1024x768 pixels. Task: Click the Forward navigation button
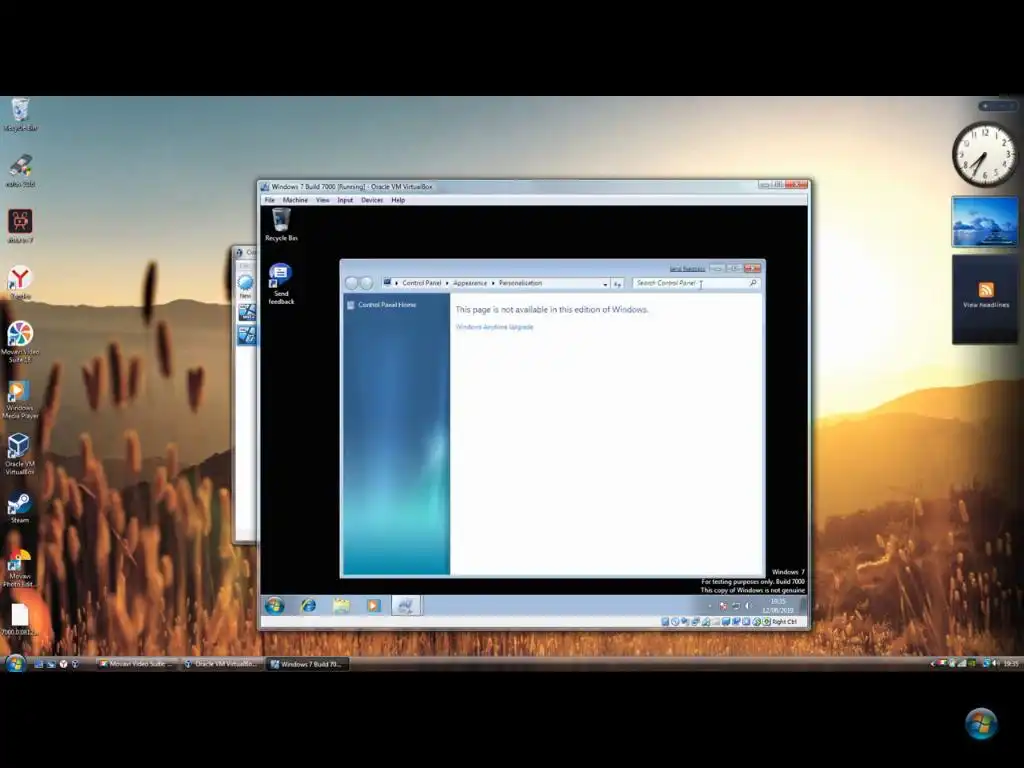(x=366, y=283)
